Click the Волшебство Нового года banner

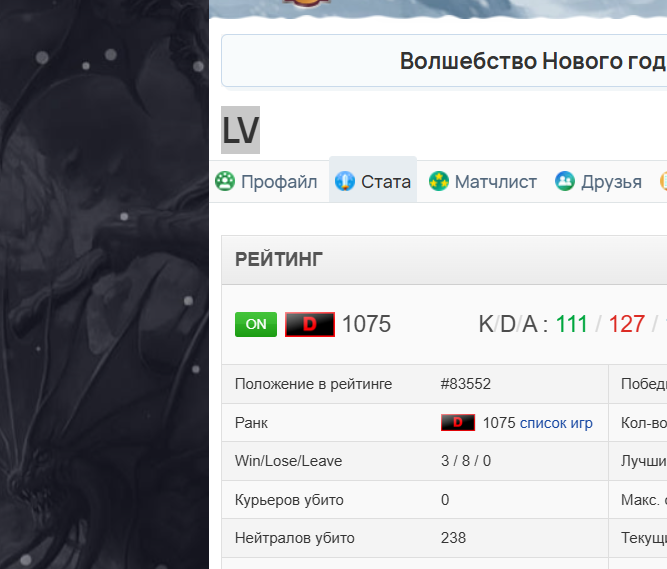(x=444, y=61)
